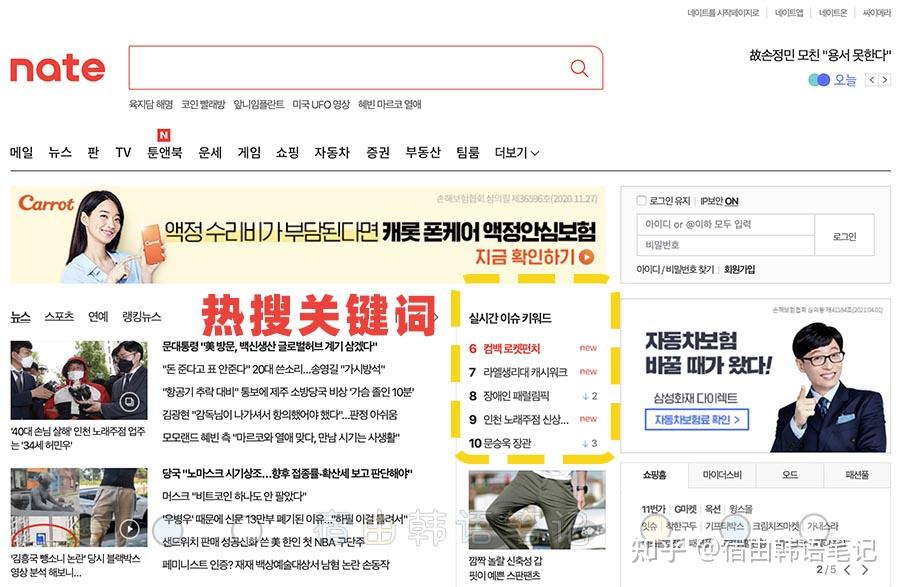This screenshot has height=587, width=900.
Task: Open the 회원가입 link
Action: pos(740,270)
